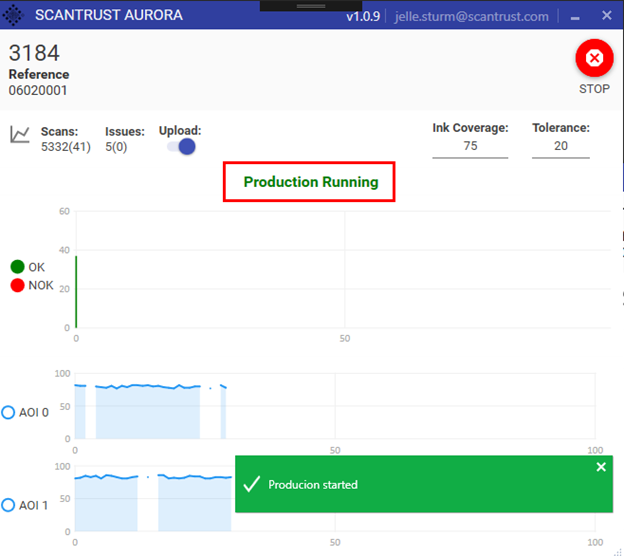Click the Scantrust Aurora logo icon

[13, 15]
